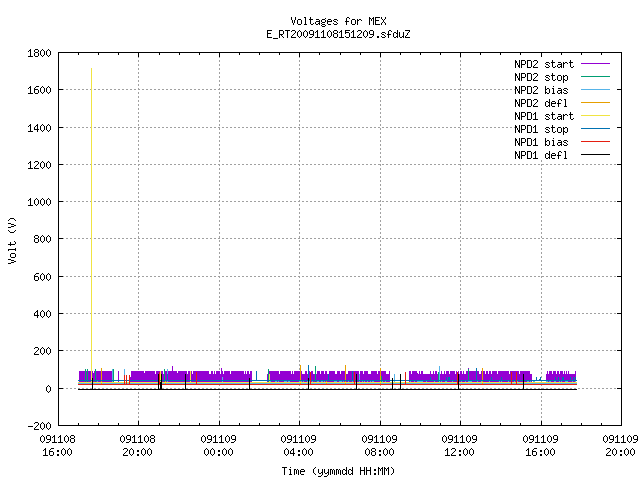This screenshot has height=480, width=640.
Task: Click the 0 y-axis tick label
Action: (x=49, y=389)
